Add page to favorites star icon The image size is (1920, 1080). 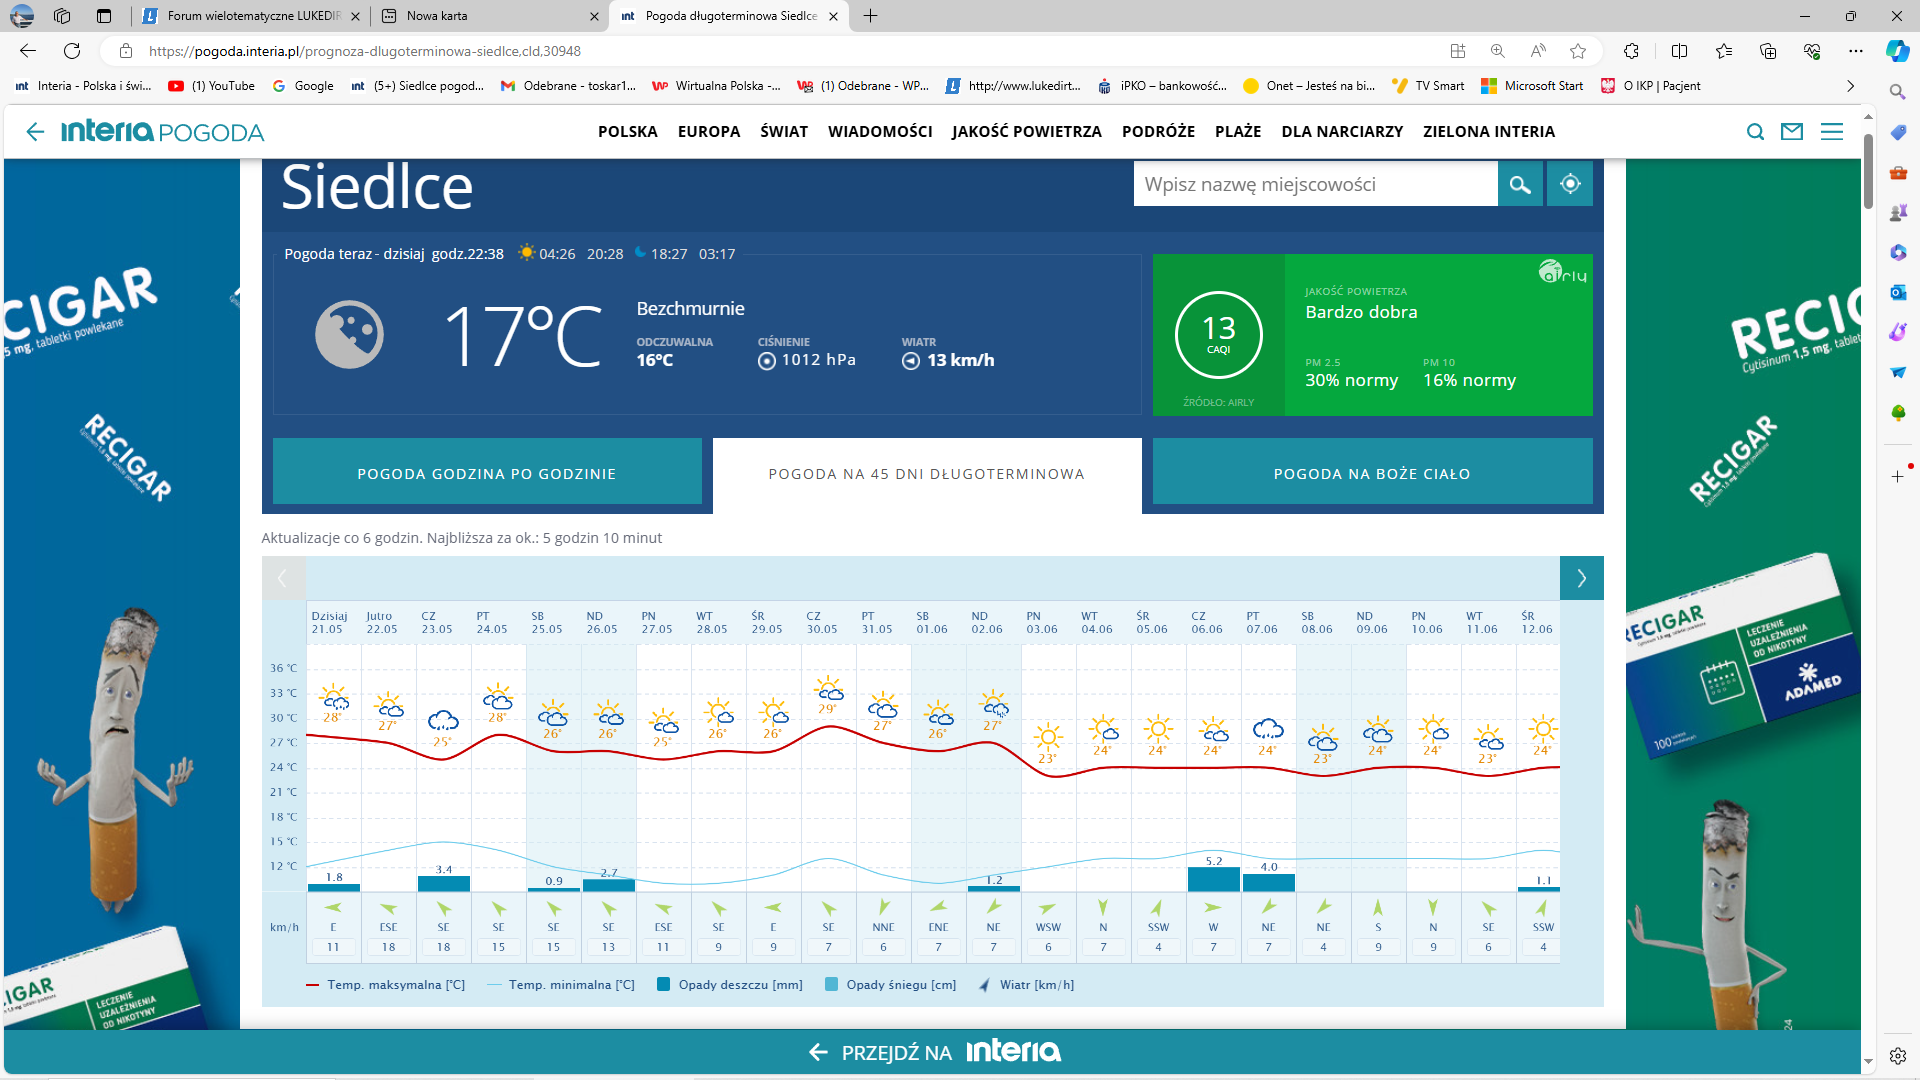[x=1578, y=51]
